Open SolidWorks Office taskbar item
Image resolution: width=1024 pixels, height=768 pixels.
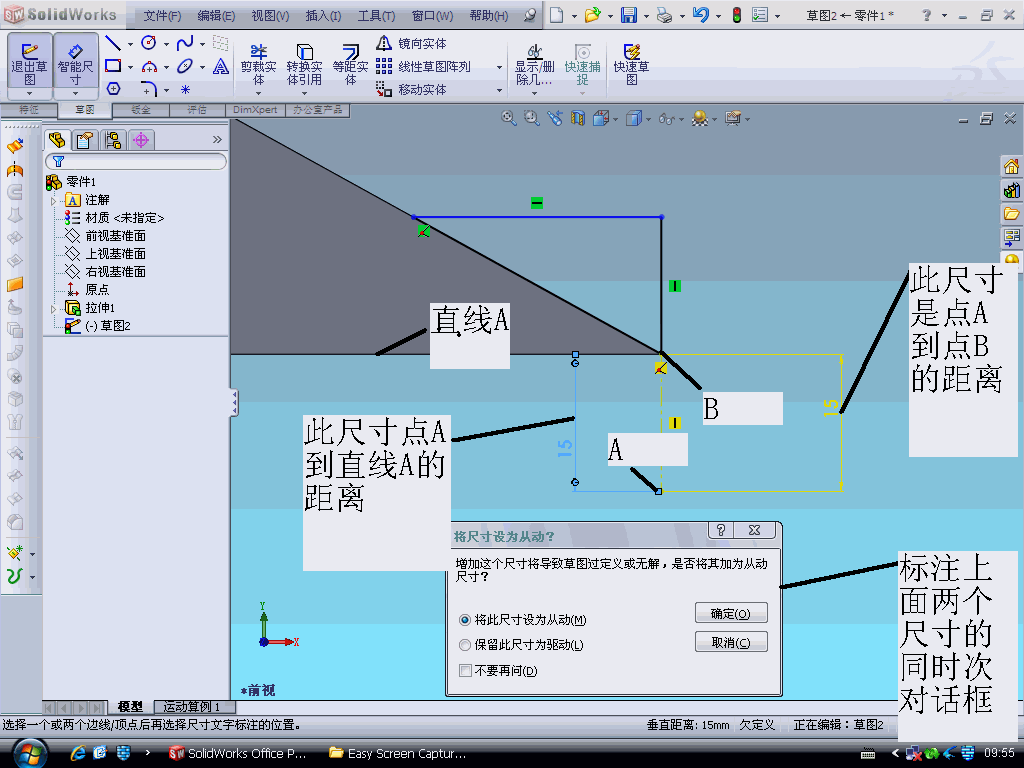pos(238,754)
